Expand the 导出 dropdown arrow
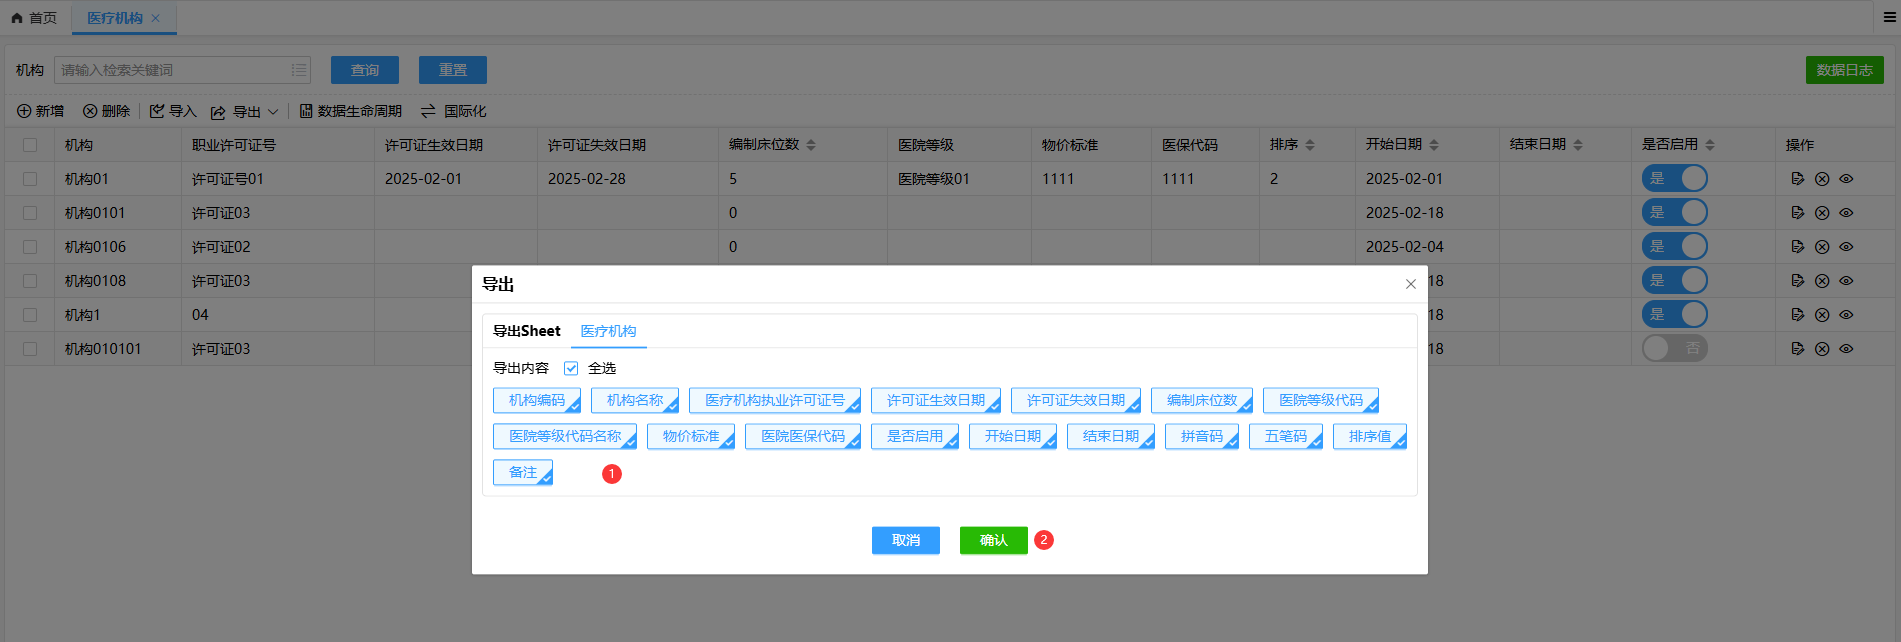This screenshot has width=1901, height=642. coord(273,112)
